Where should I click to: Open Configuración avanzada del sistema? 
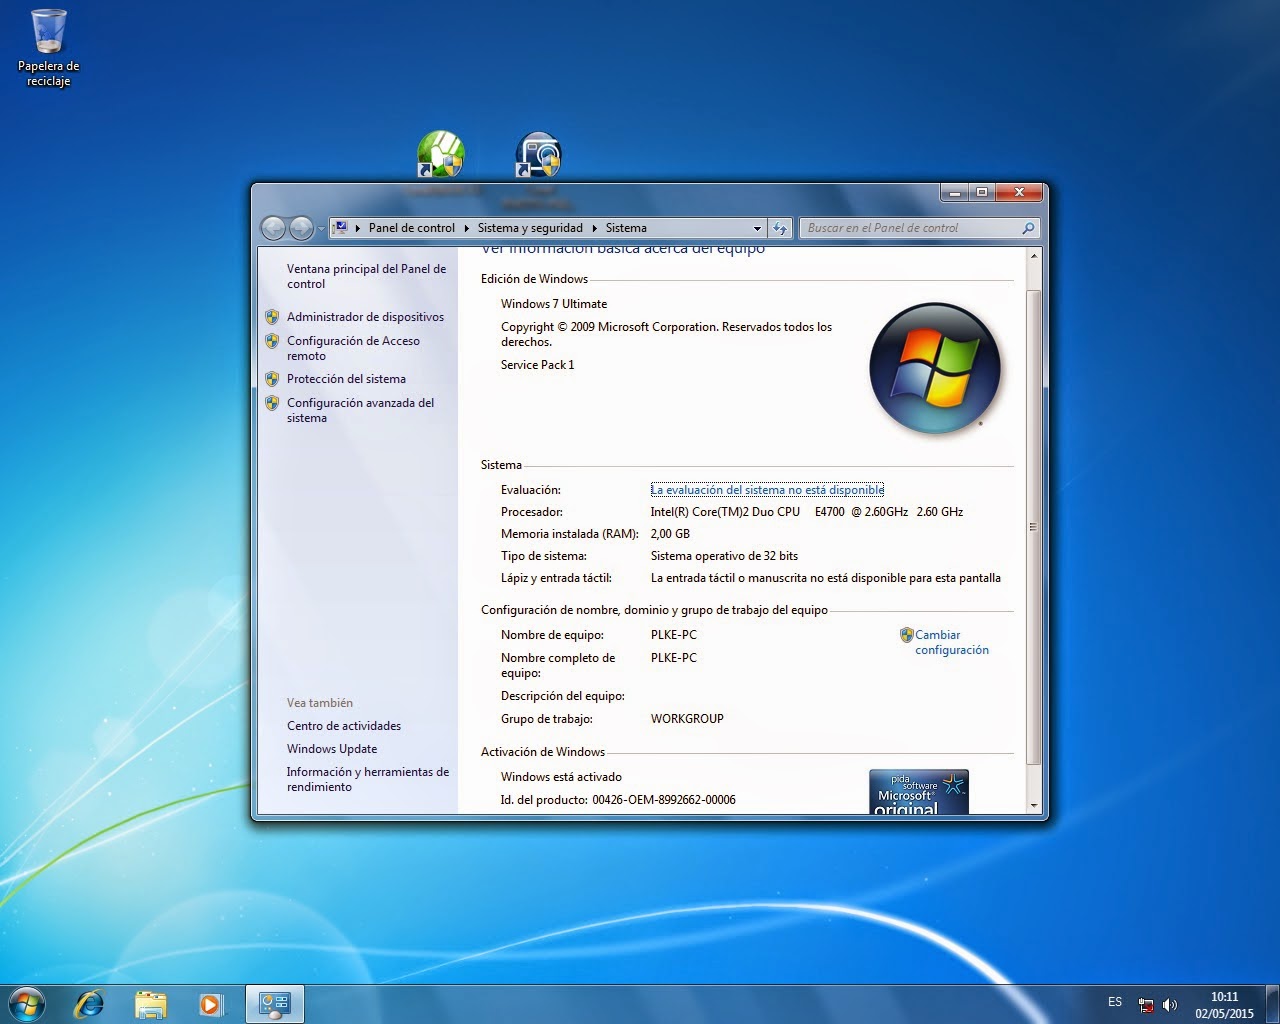coord(360,410)
